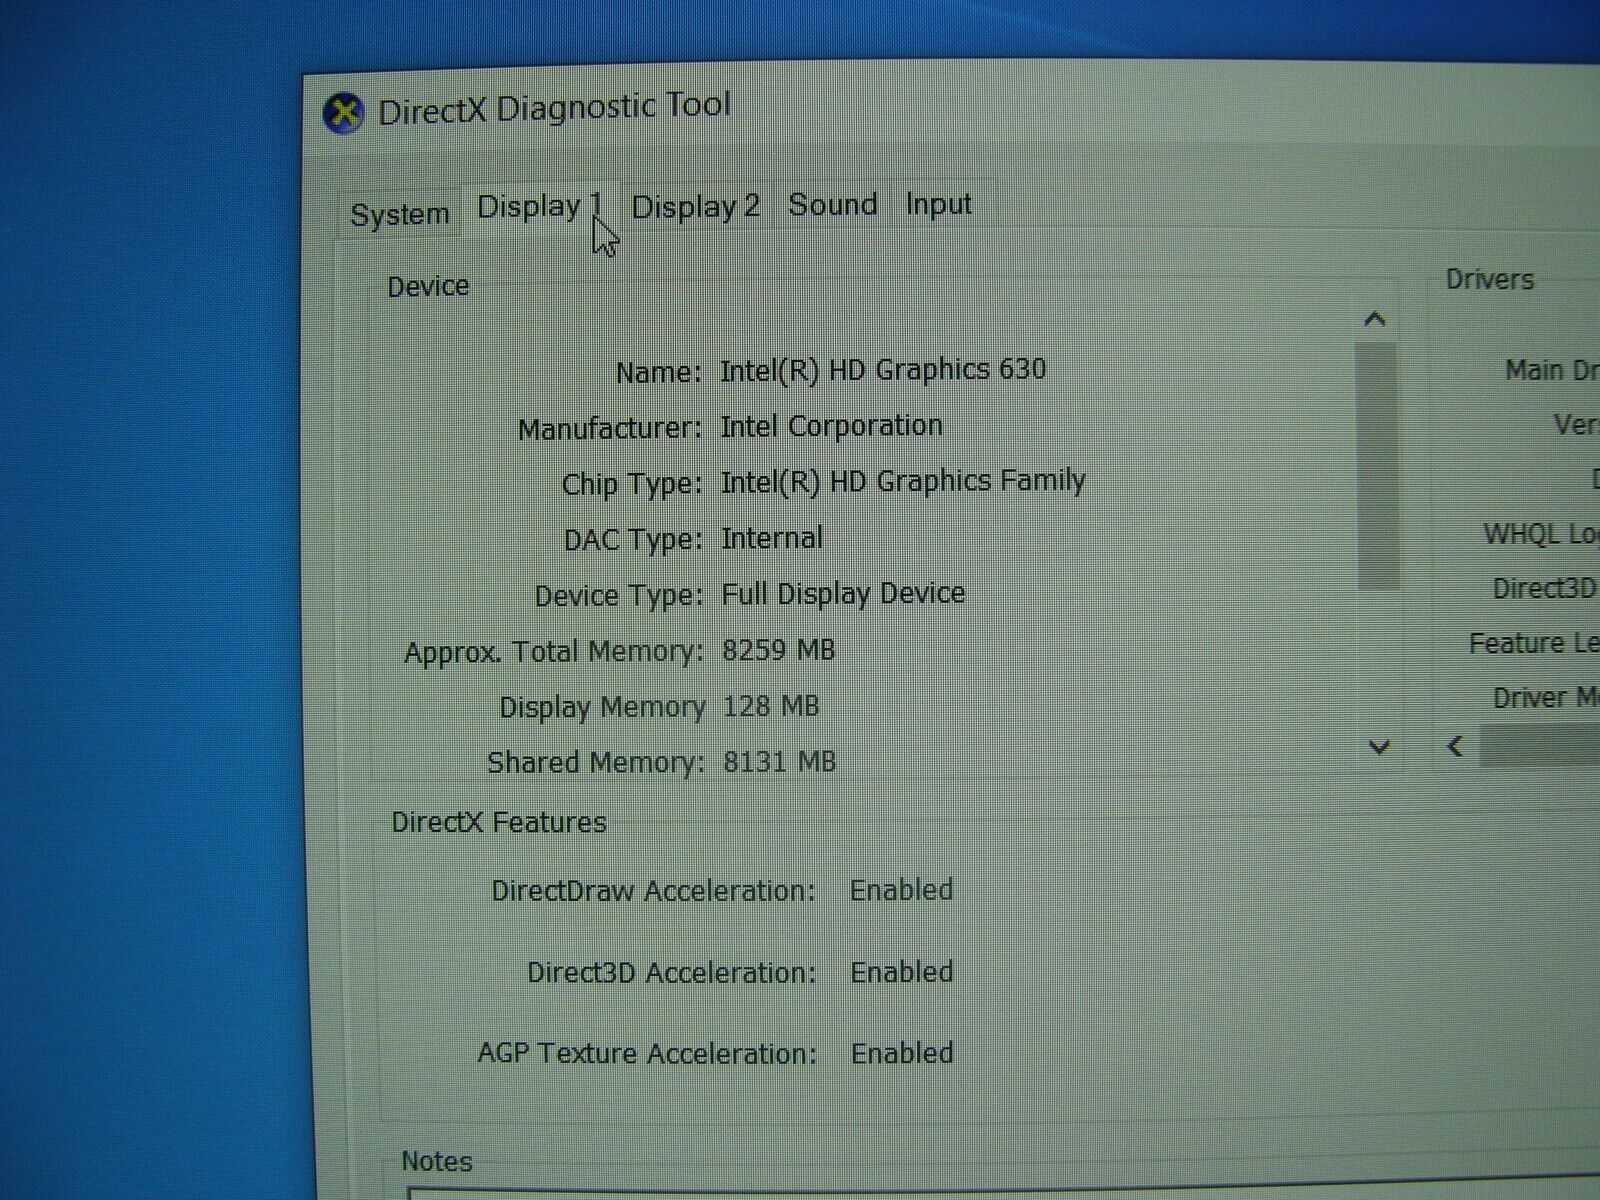Click the Intel(R) HD Graphics Family value

pos(903,481)
